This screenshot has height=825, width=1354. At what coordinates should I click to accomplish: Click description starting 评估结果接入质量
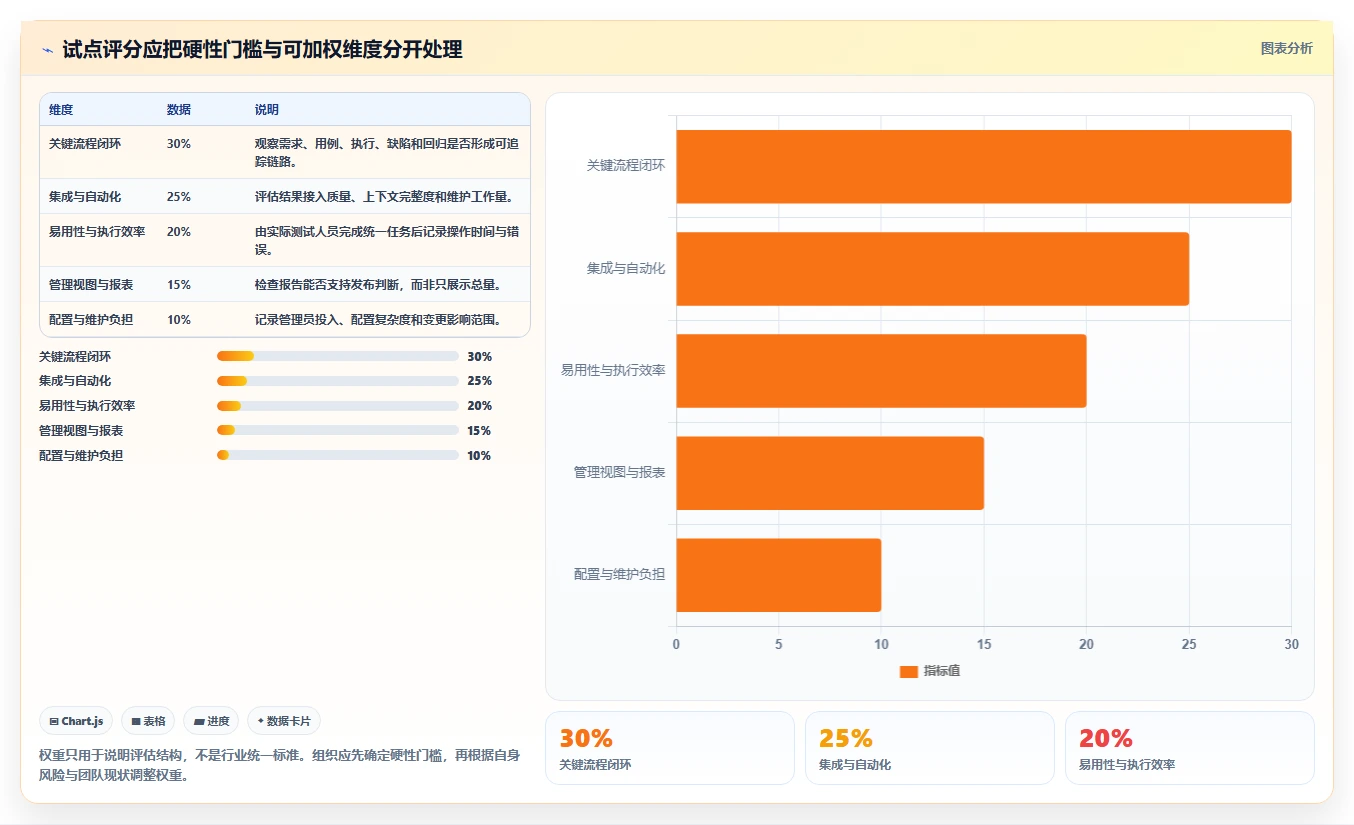pos(384,197)
